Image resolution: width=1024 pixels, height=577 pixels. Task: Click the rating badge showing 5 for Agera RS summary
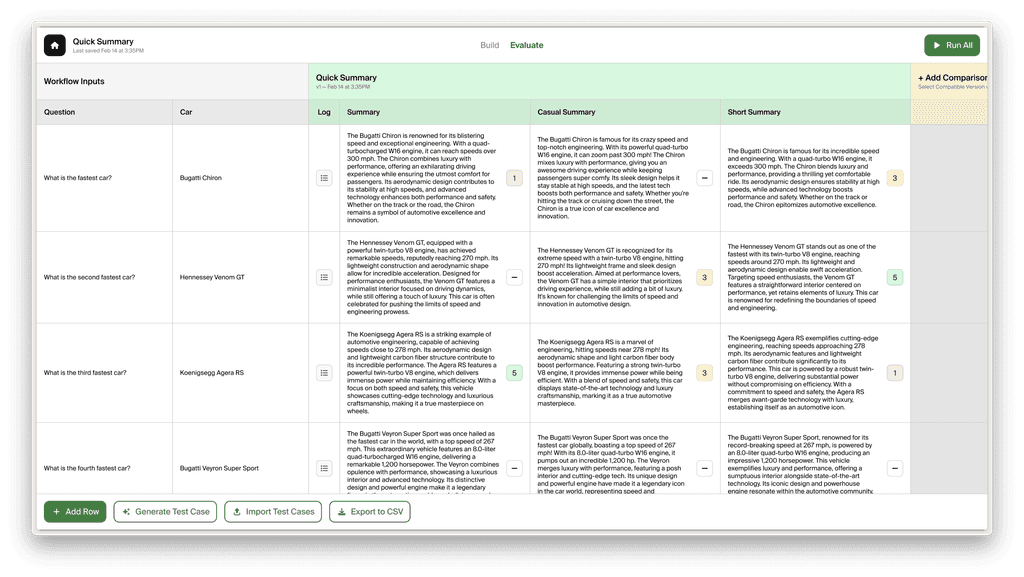pos(514,372)
